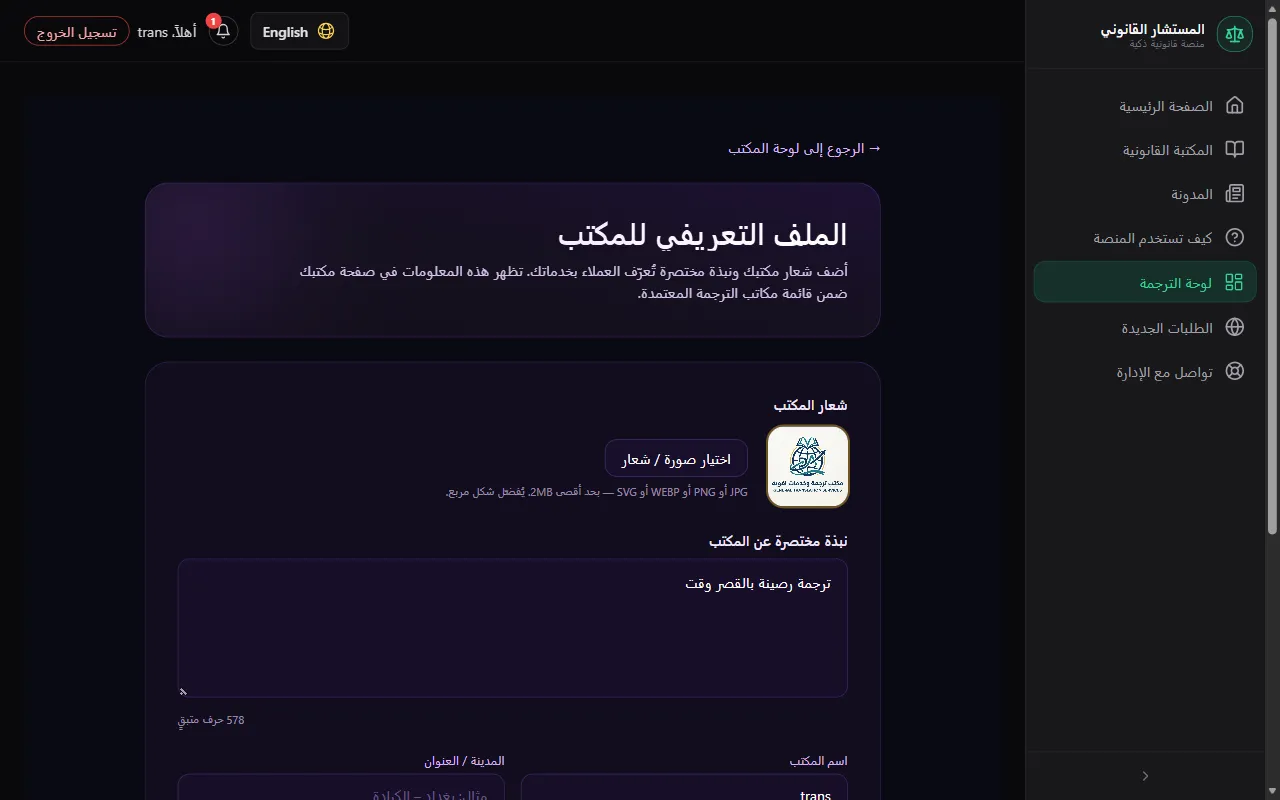Select لوحة الترجمة in the sidebar
The image size is (1280, 800).
(1145, 282)
